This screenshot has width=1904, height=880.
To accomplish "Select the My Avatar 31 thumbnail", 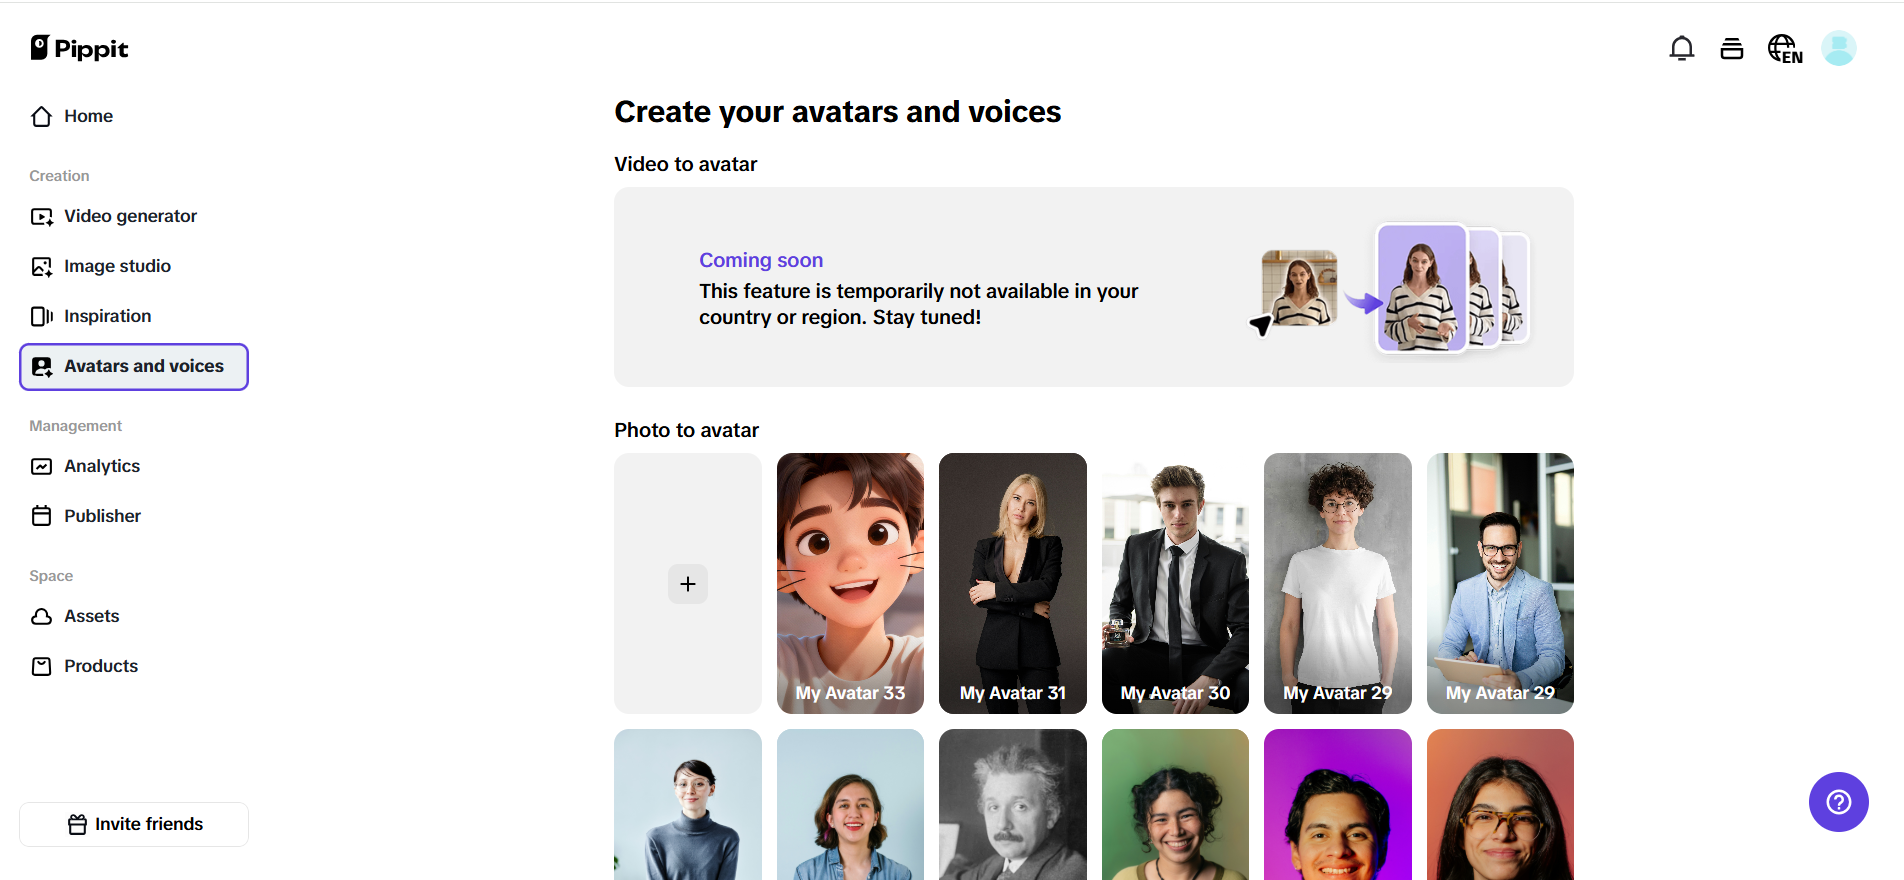I will coord(1012,583).
